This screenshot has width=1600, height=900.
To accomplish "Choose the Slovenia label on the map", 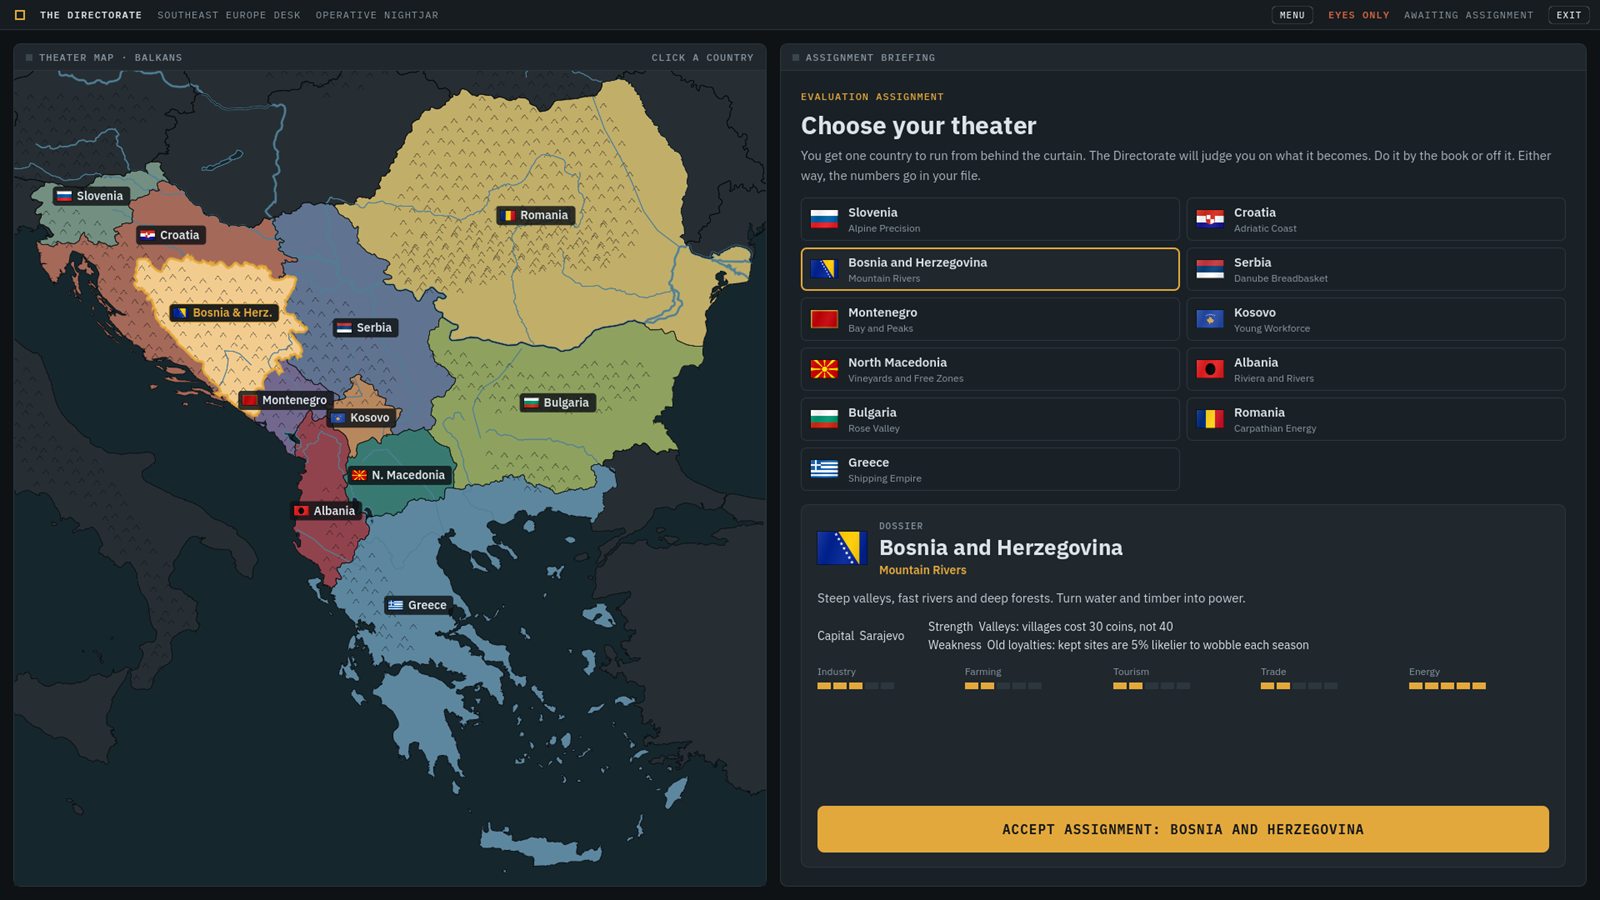I will [x=91, y=196].
